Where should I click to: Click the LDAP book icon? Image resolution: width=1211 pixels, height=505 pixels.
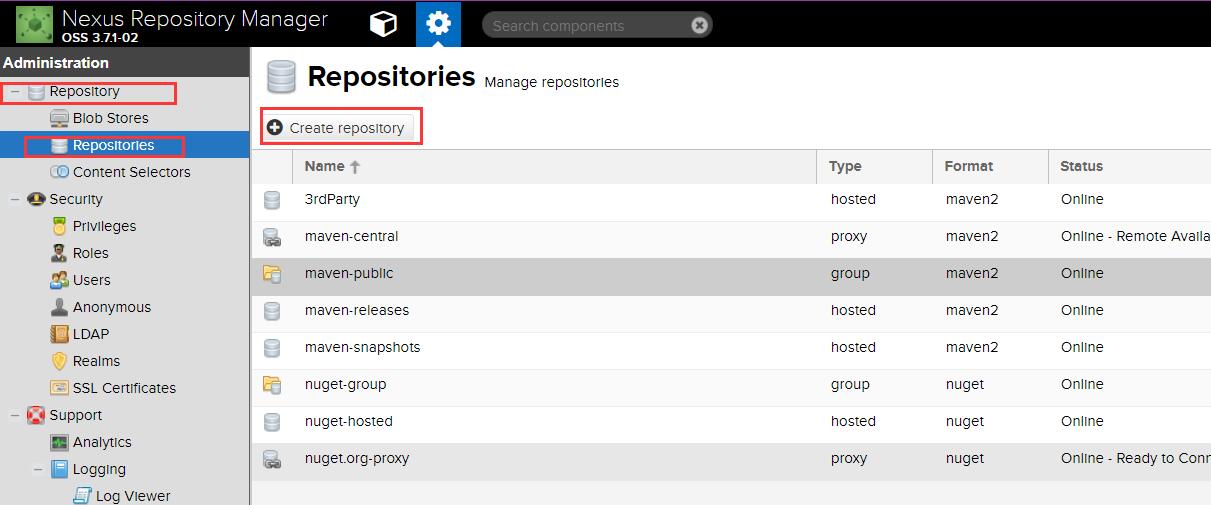tap(59, 334)
